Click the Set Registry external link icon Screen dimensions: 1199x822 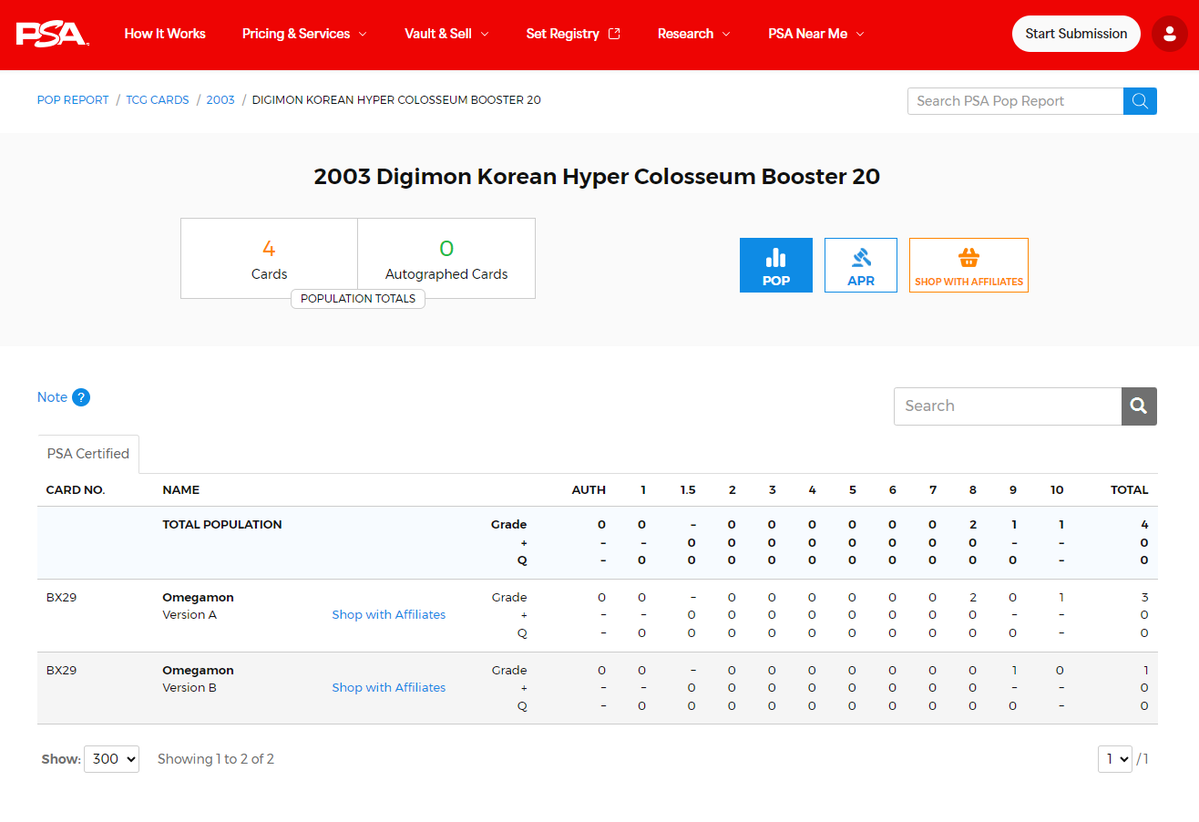click(x=614, y=34)
